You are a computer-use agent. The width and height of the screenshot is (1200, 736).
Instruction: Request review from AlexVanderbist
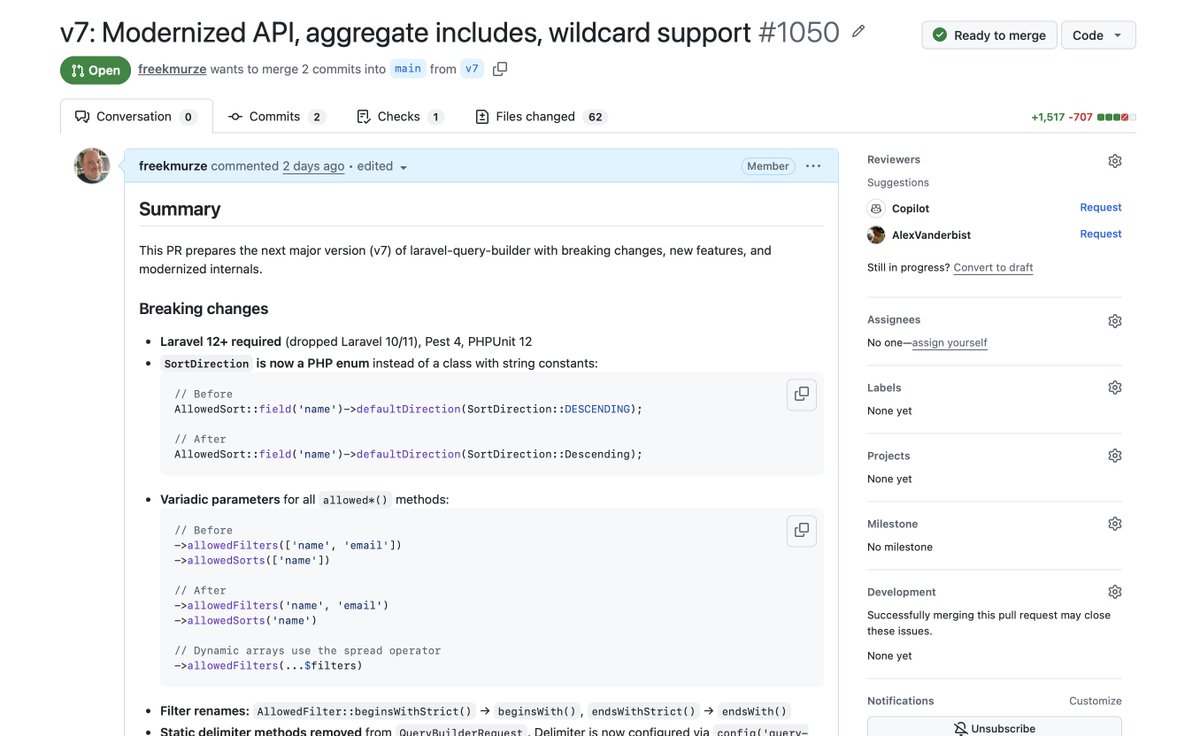pos(1100,234)
